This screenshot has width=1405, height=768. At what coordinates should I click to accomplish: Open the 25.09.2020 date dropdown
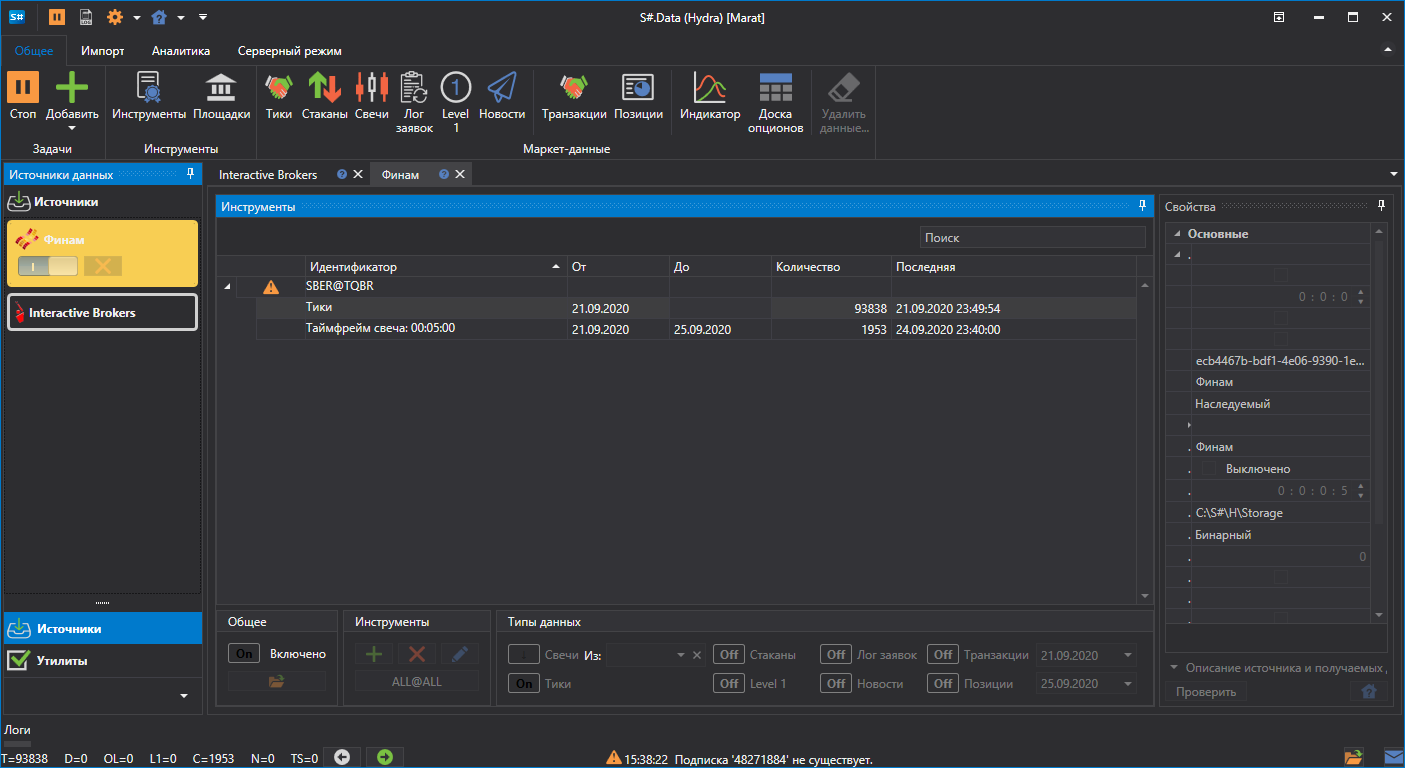pyautogui.click(x=1128, y=684)
